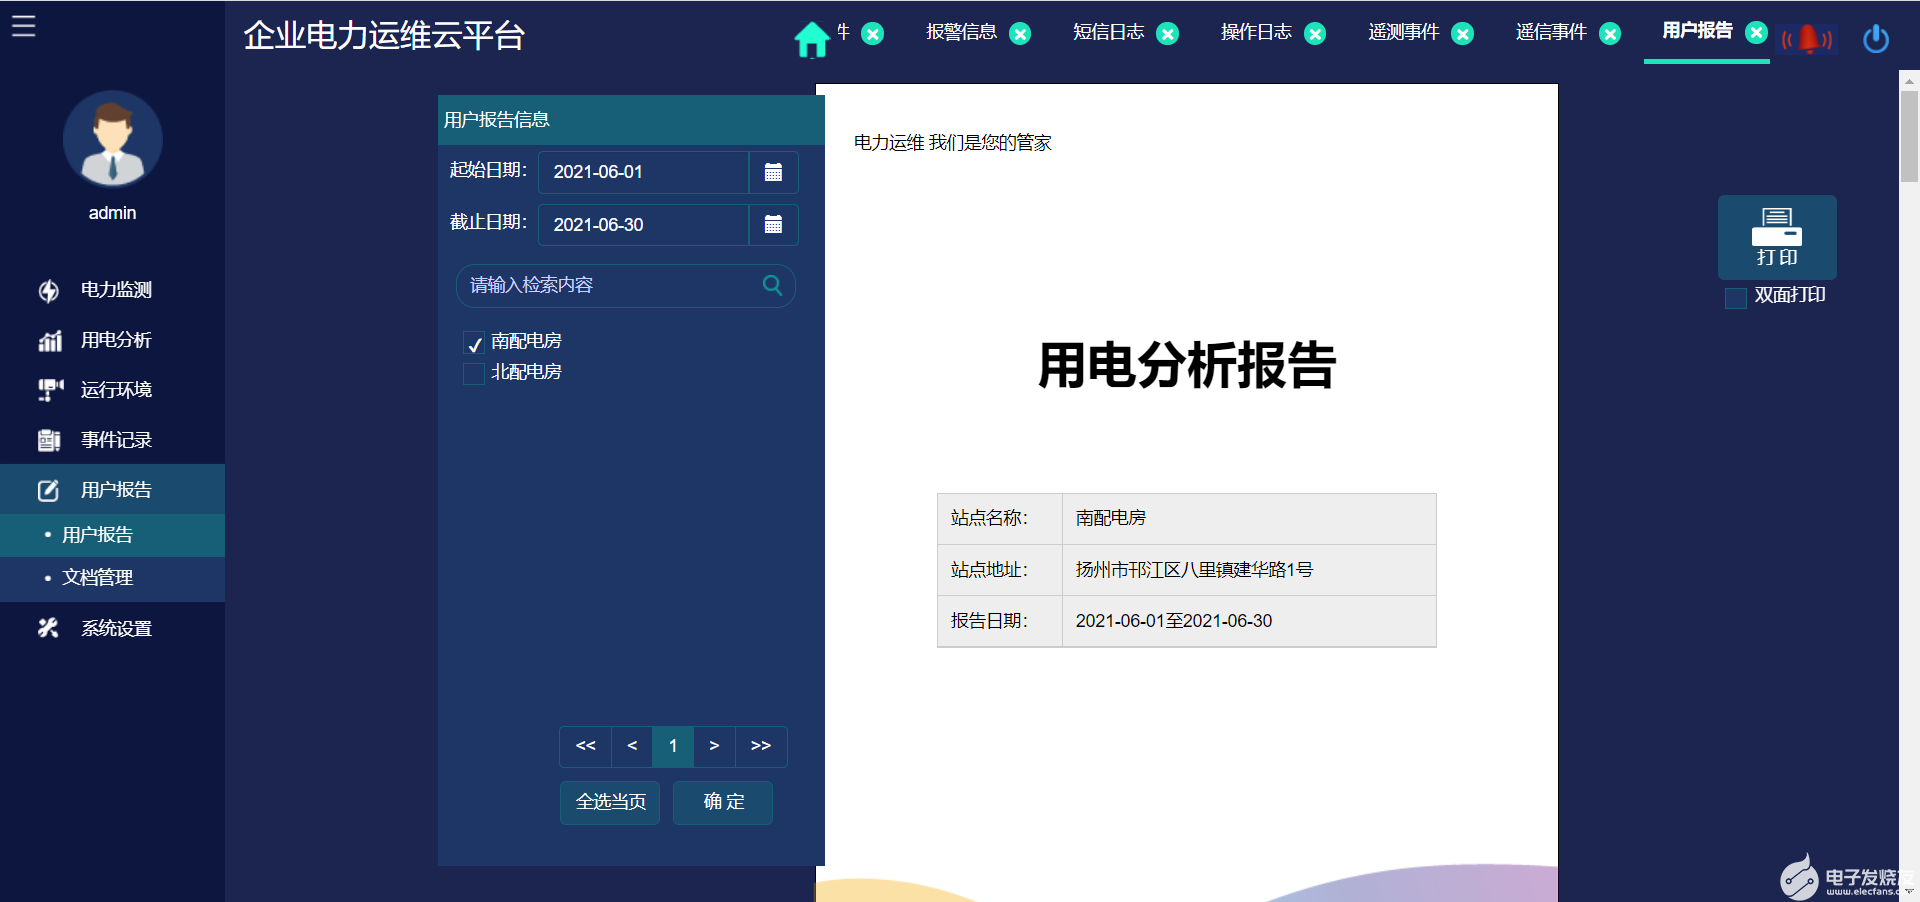The image size is (1920, 902).
Task: Close the 操作日志 tab
Action: (x=1315, y=34)
